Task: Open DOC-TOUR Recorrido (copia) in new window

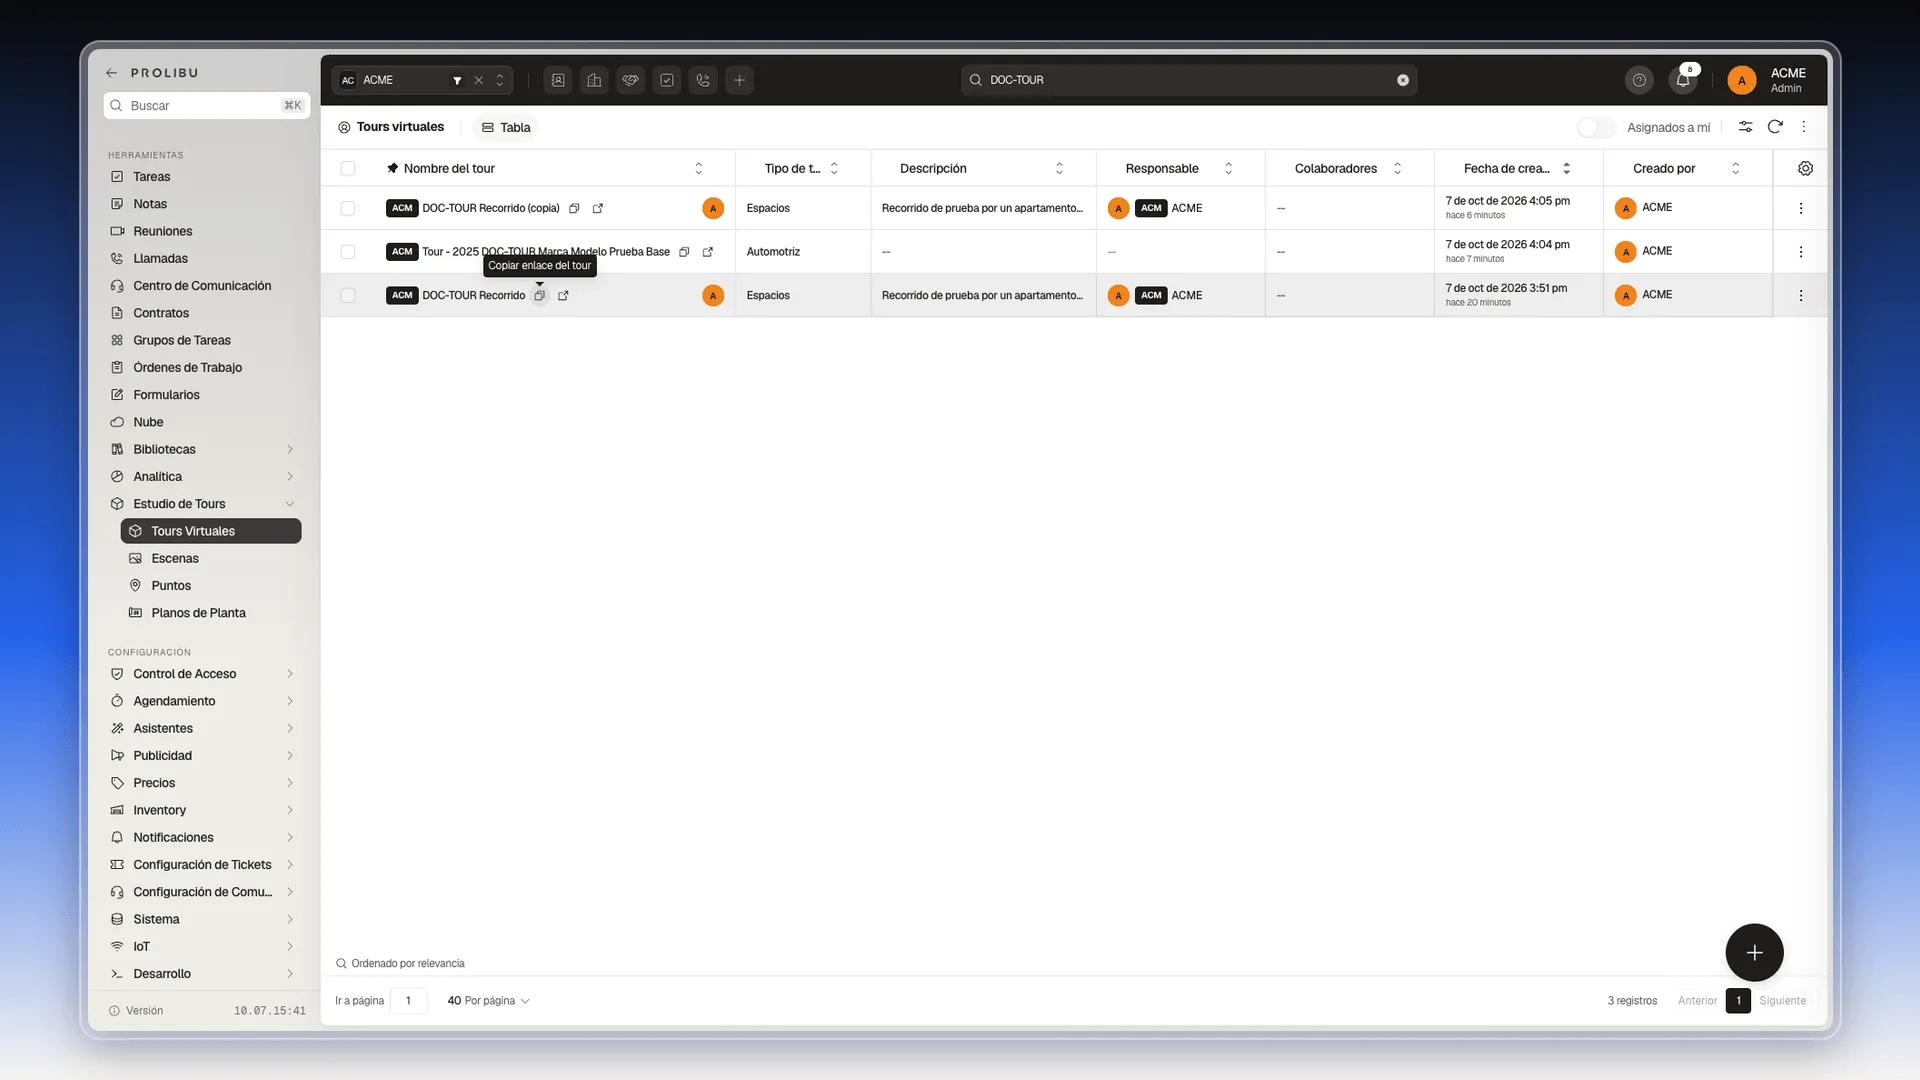Action: (598, 208)
